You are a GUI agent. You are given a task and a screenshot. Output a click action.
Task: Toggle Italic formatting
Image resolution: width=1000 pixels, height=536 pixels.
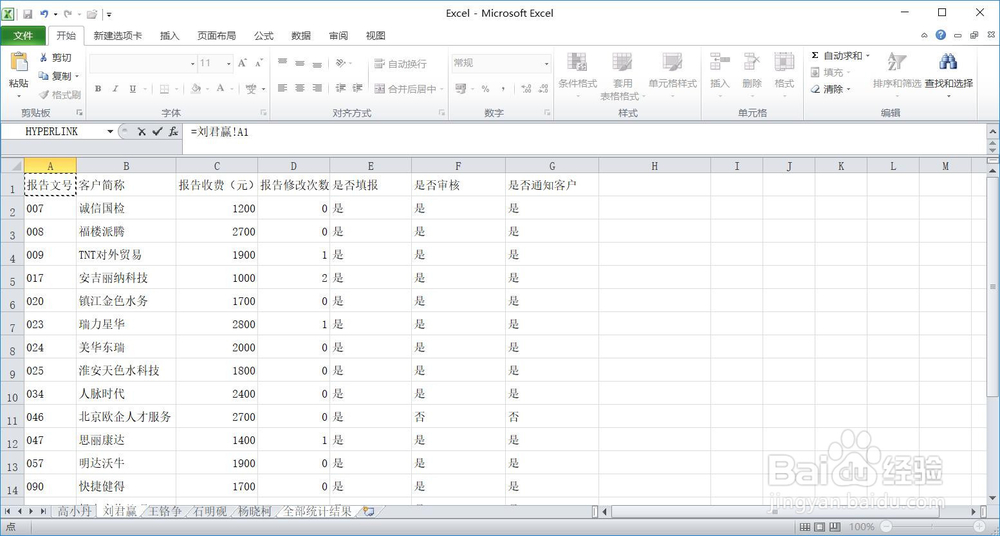point(115,89)
